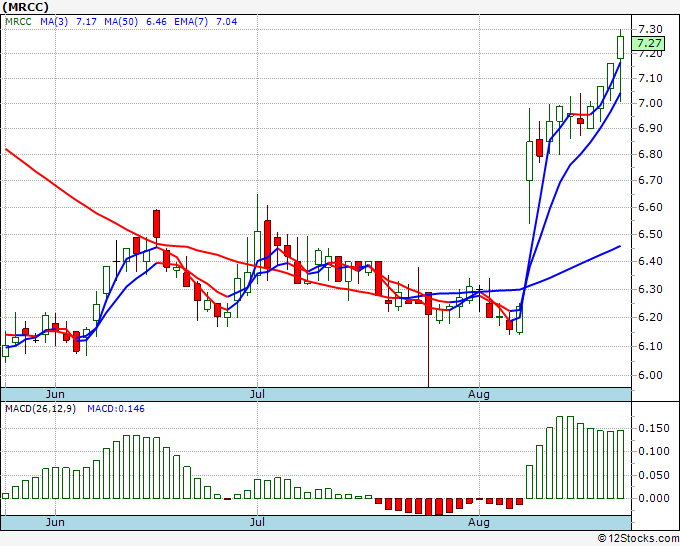Screen dimensions: 680x546
Task: Click the red candle with long wick below 6.00
Action: [428, 304]
